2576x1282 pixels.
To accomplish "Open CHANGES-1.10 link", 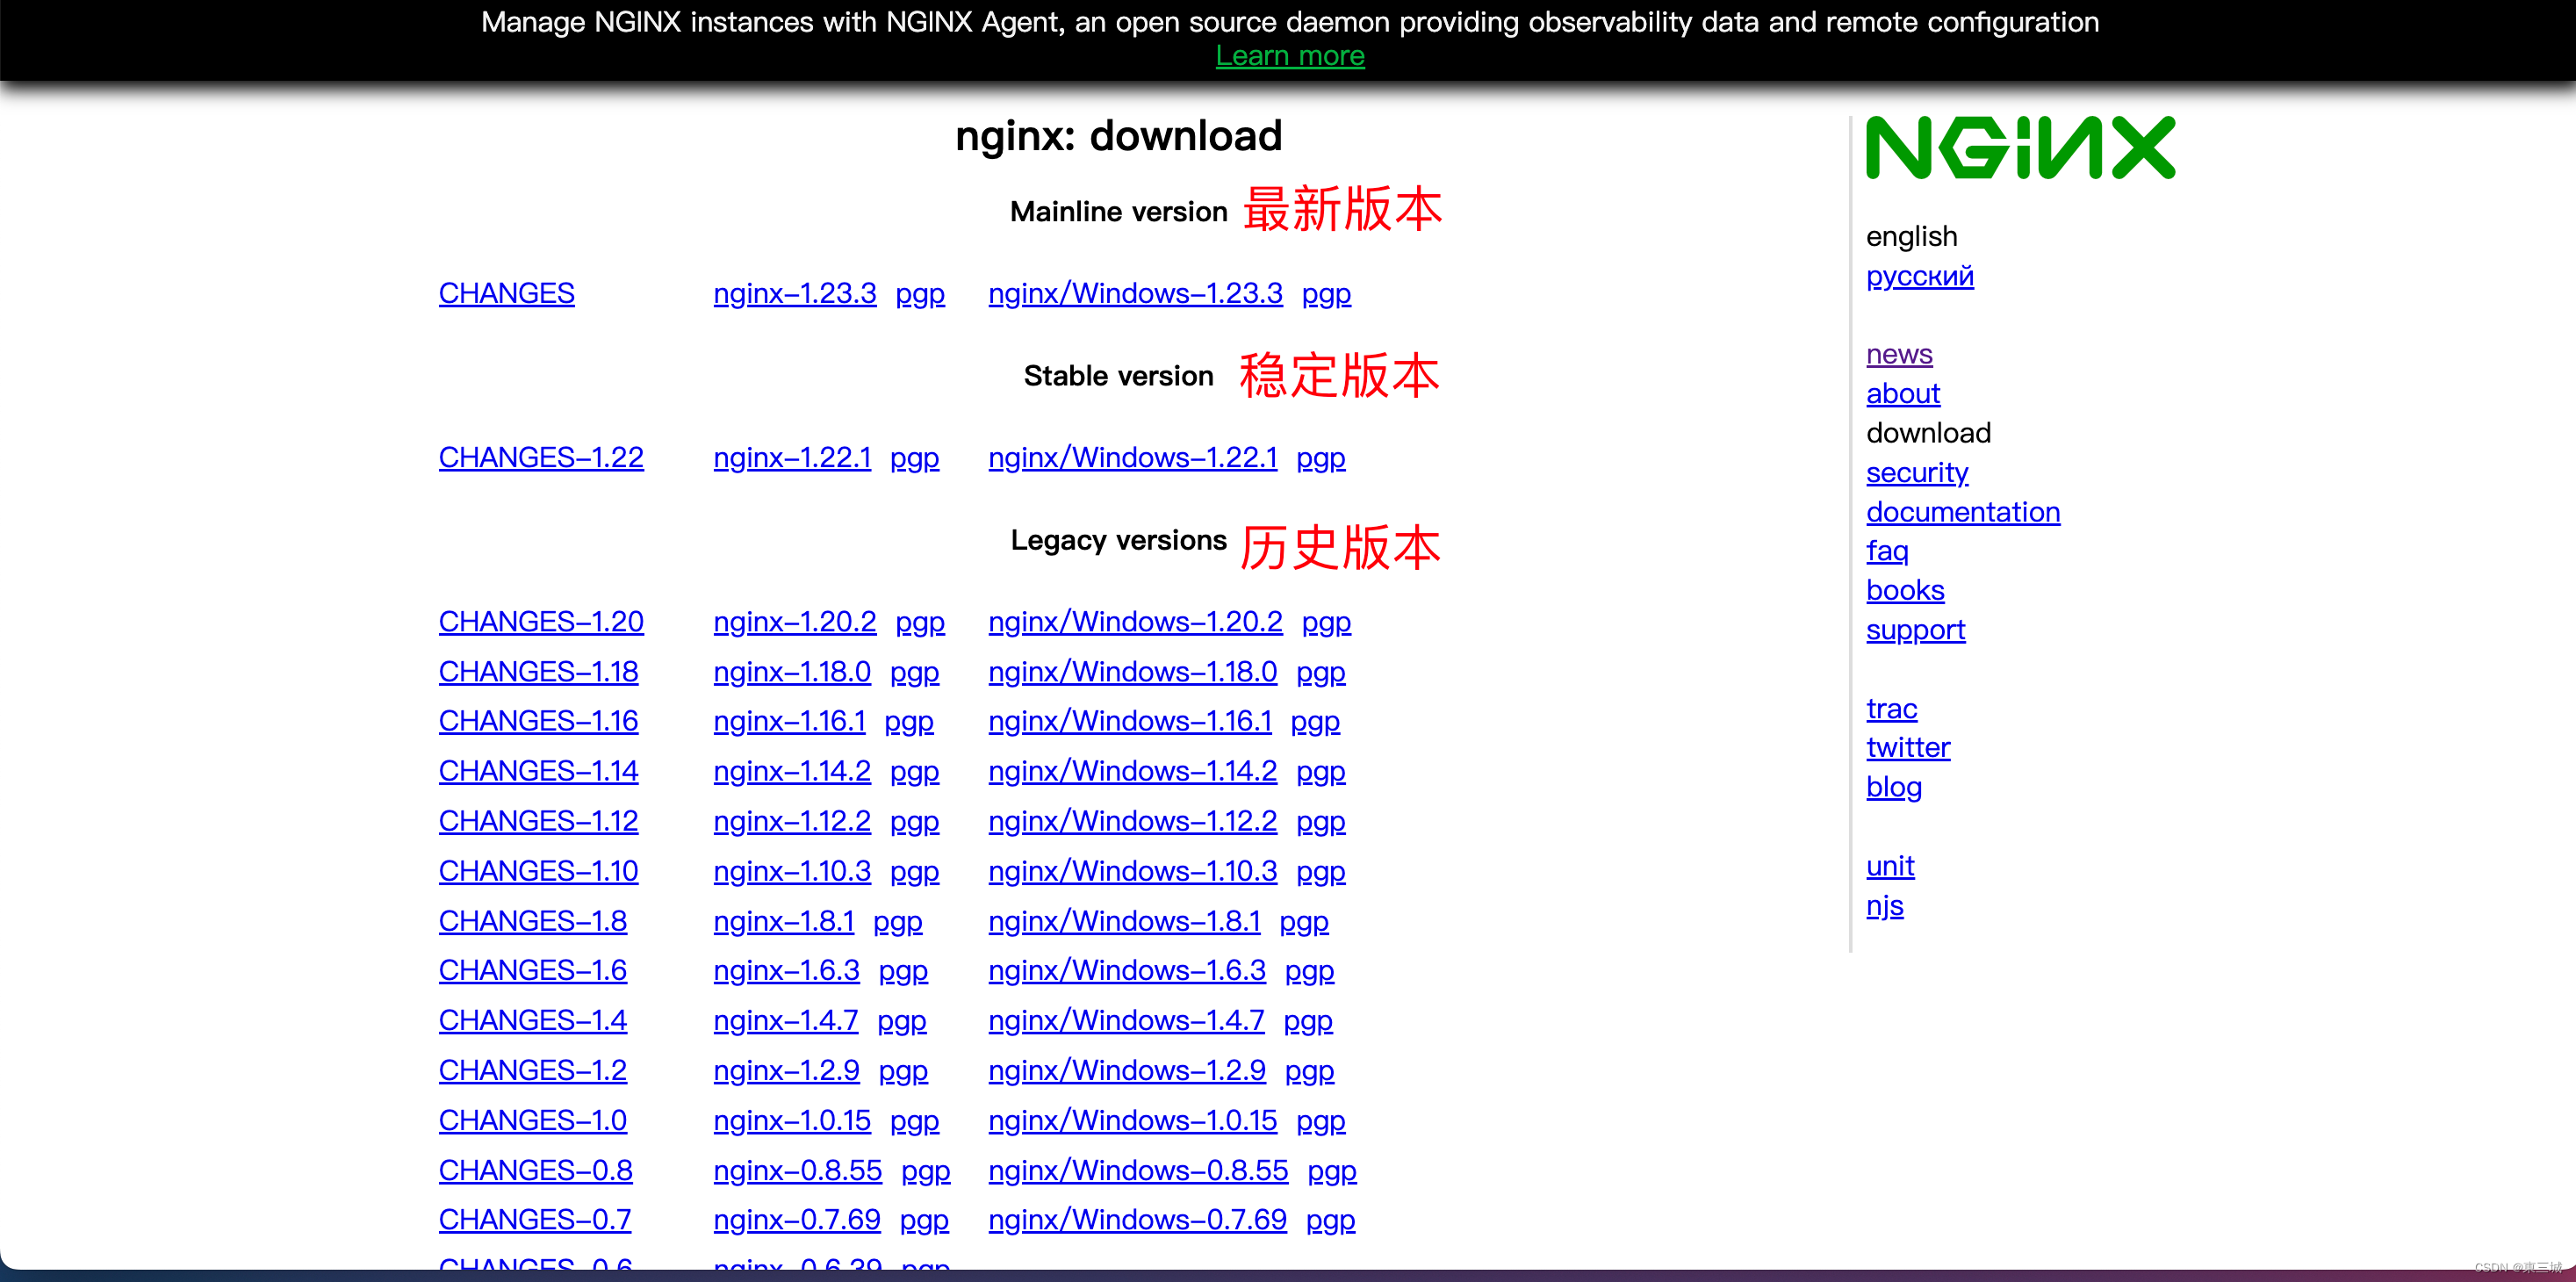I will (x=538, y=870).
